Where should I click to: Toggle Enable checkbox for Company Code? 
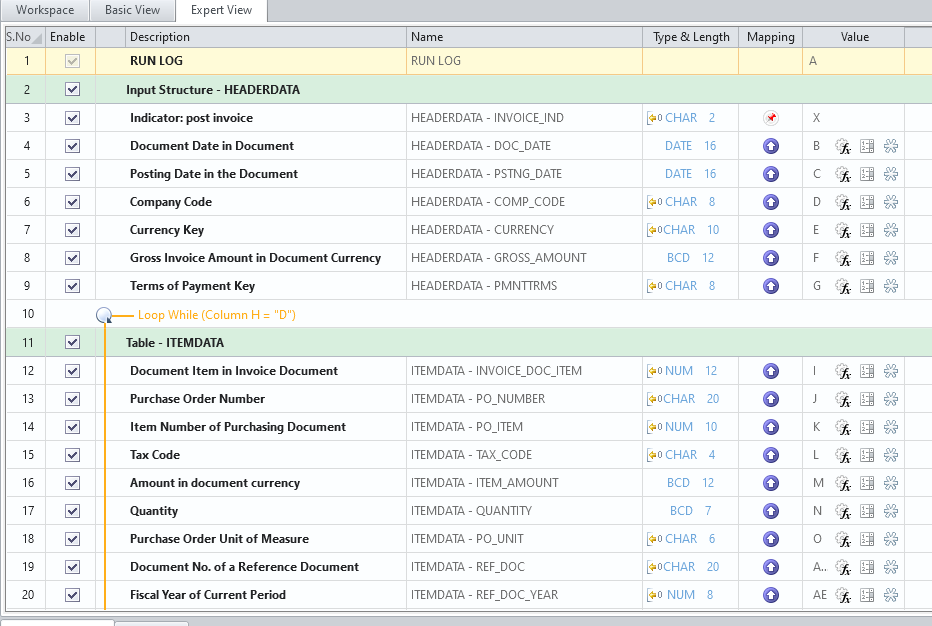[73, 202]
